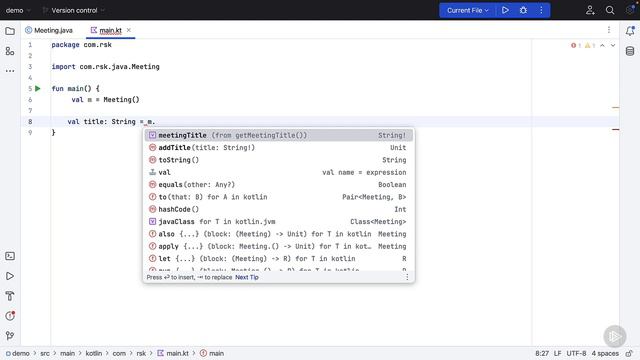
Task: Click the main function breadcrumb
Action: pyautogui.click(x=212, y=353)
